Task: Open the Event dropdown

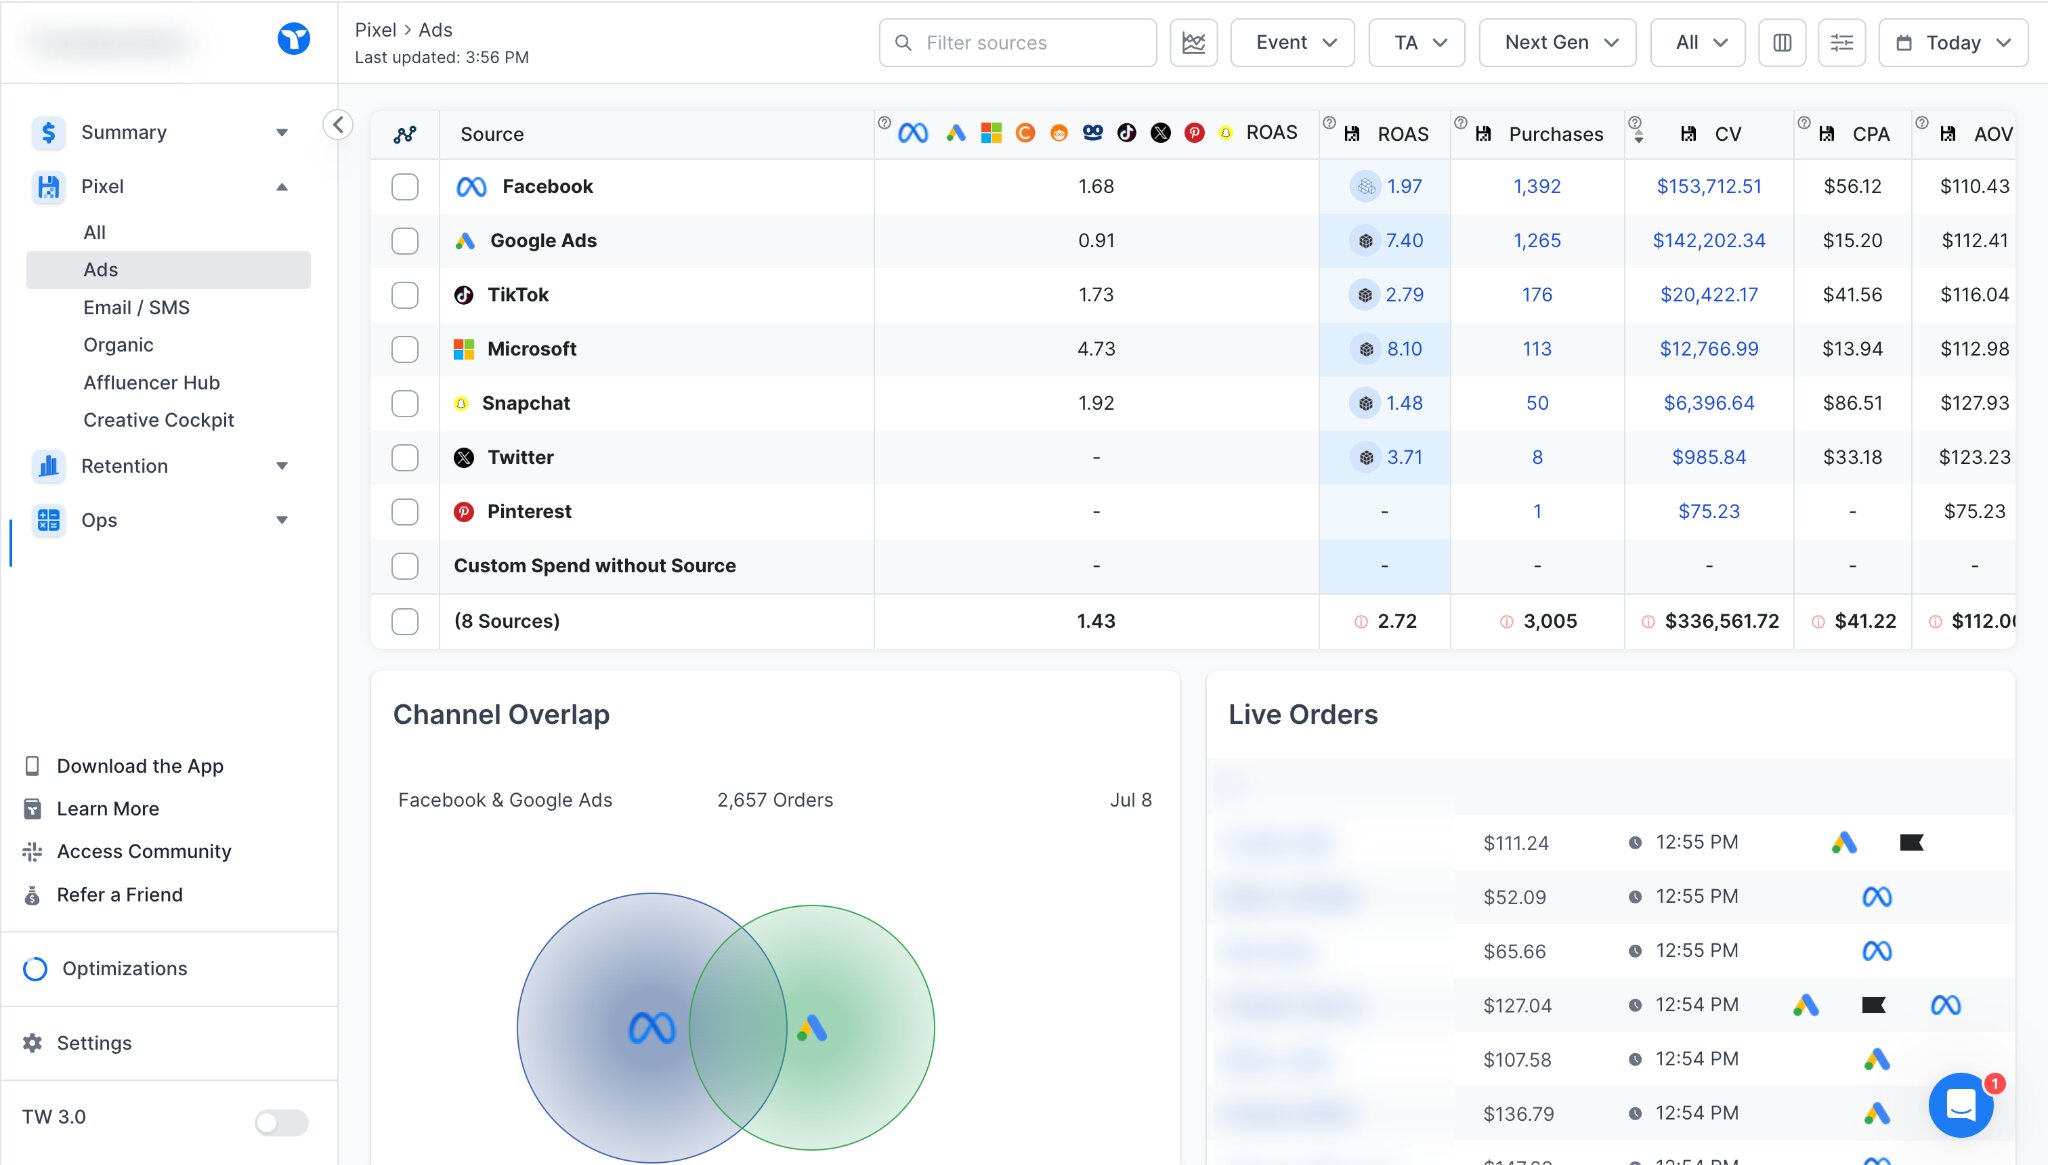Action: click(1292, 42)
